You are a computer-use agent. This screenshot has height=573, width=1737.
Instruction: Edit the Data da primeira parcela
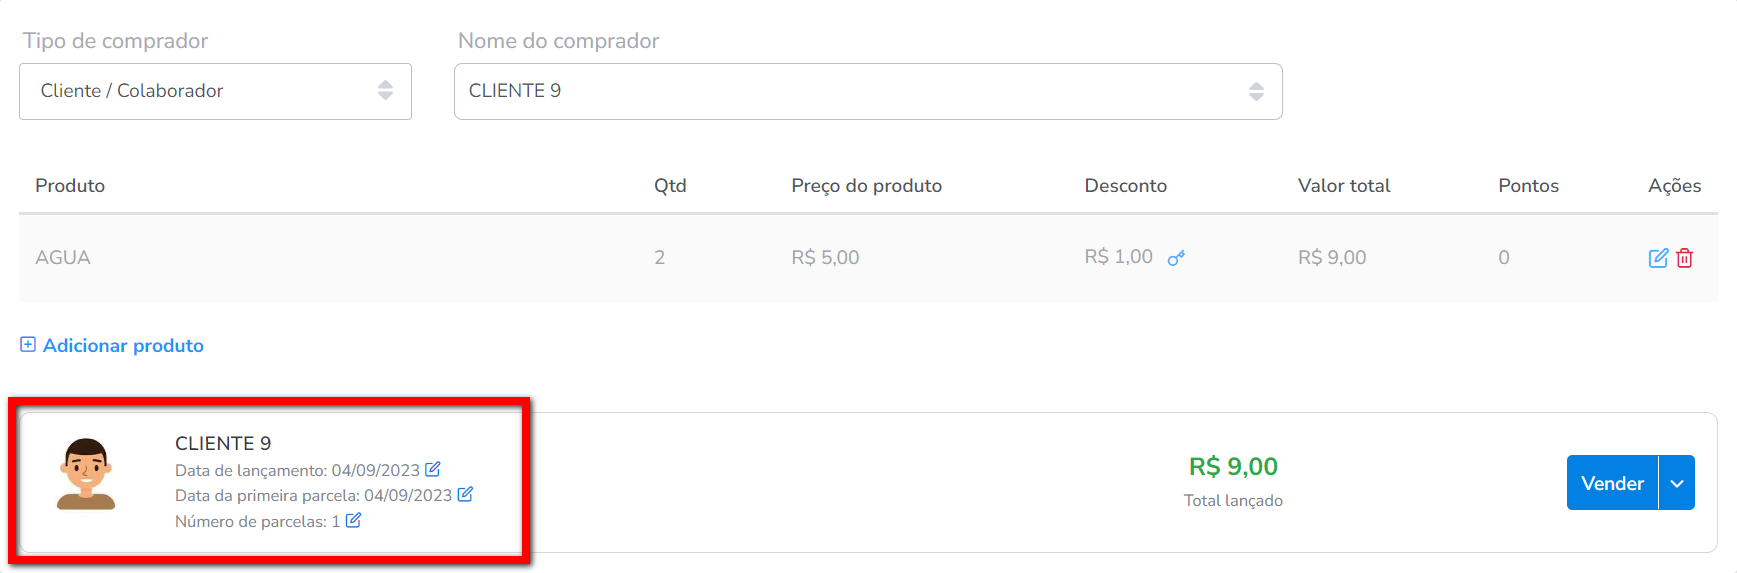(x=465, y=494)
